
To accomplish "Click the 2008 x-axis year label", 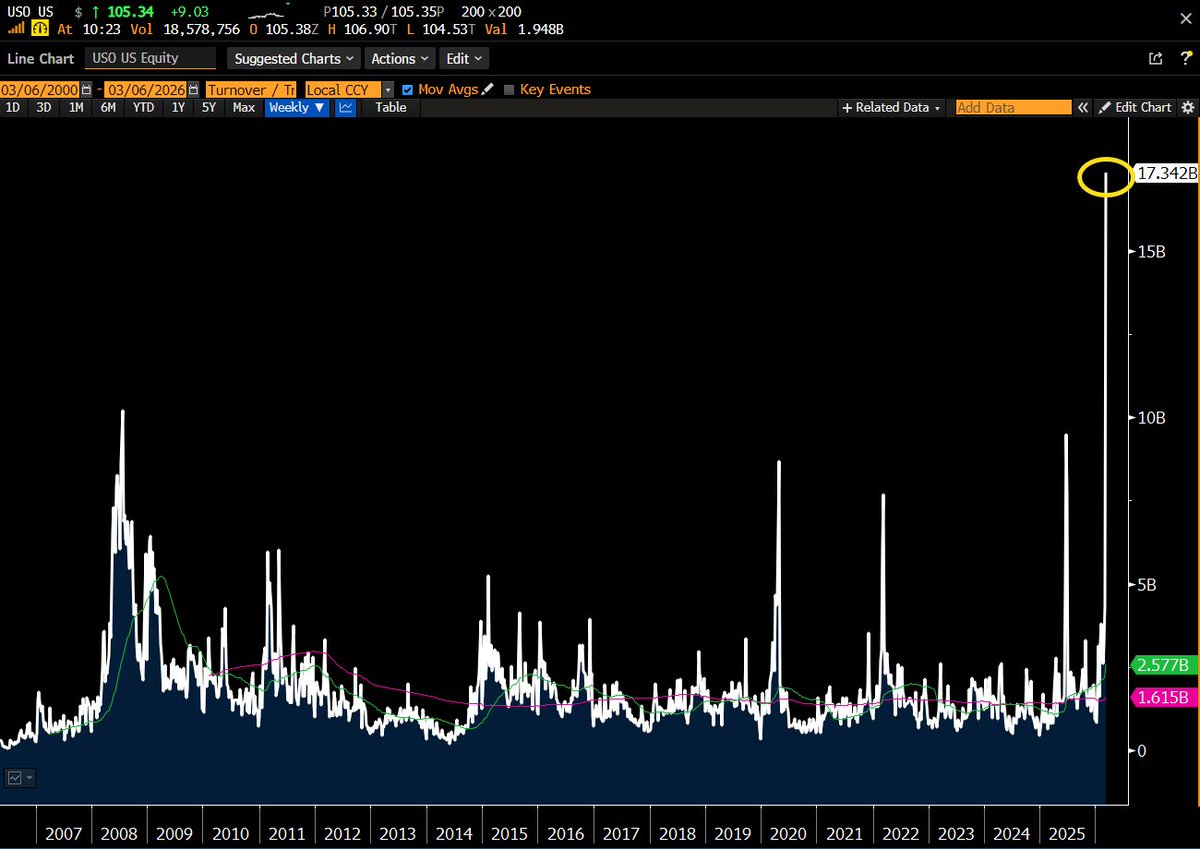I will 119,833.
